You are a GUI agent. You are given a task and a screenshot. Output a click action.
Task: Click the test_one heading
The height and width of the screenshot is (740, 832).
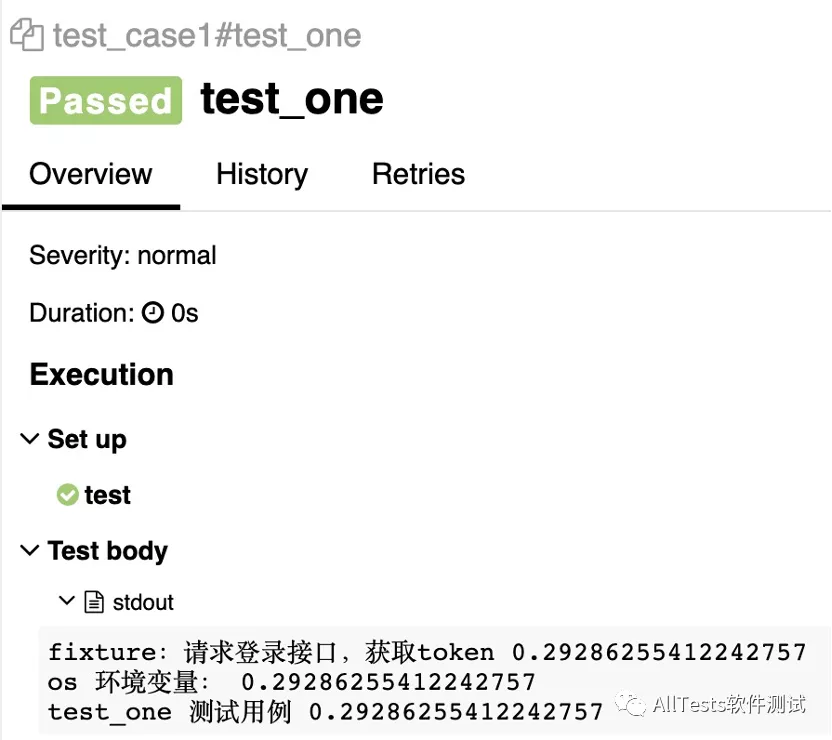pos(291,99)
